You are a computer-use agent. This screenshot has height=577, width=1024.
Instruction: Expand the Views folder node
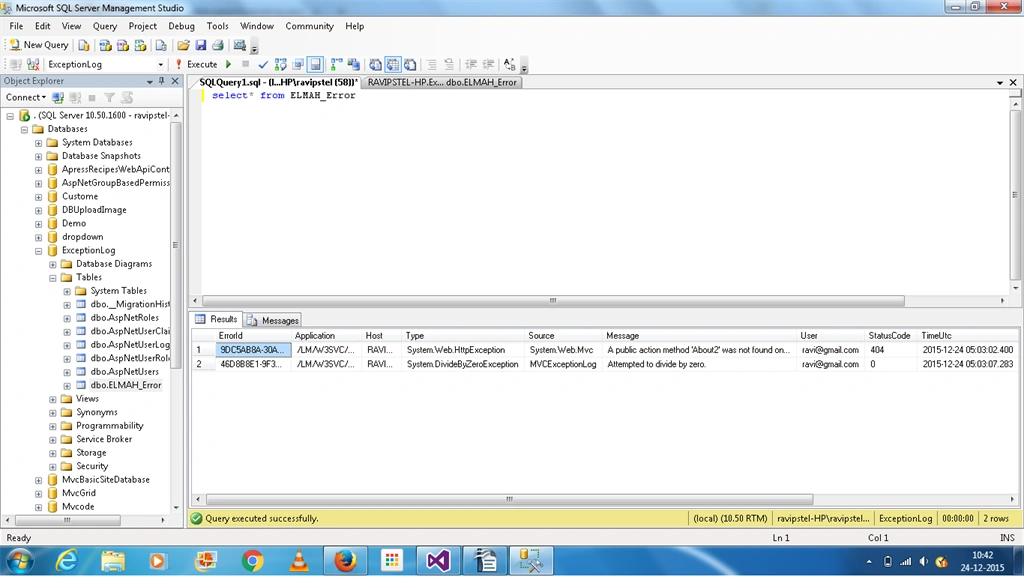[53, 399]
